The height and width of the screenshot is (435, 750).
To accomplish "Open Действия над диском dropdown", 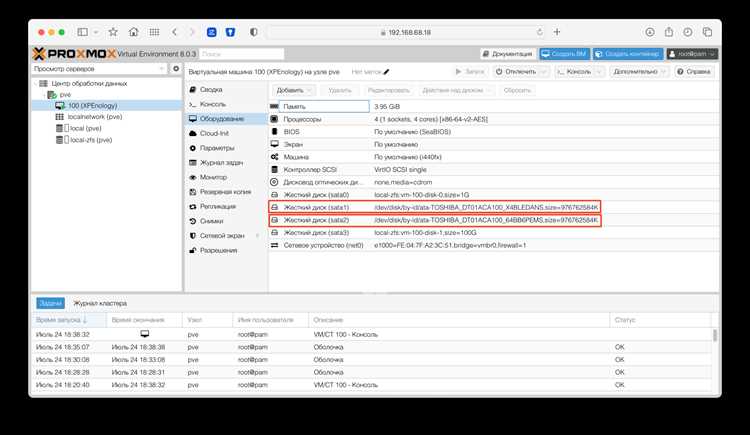I will 456,90.
